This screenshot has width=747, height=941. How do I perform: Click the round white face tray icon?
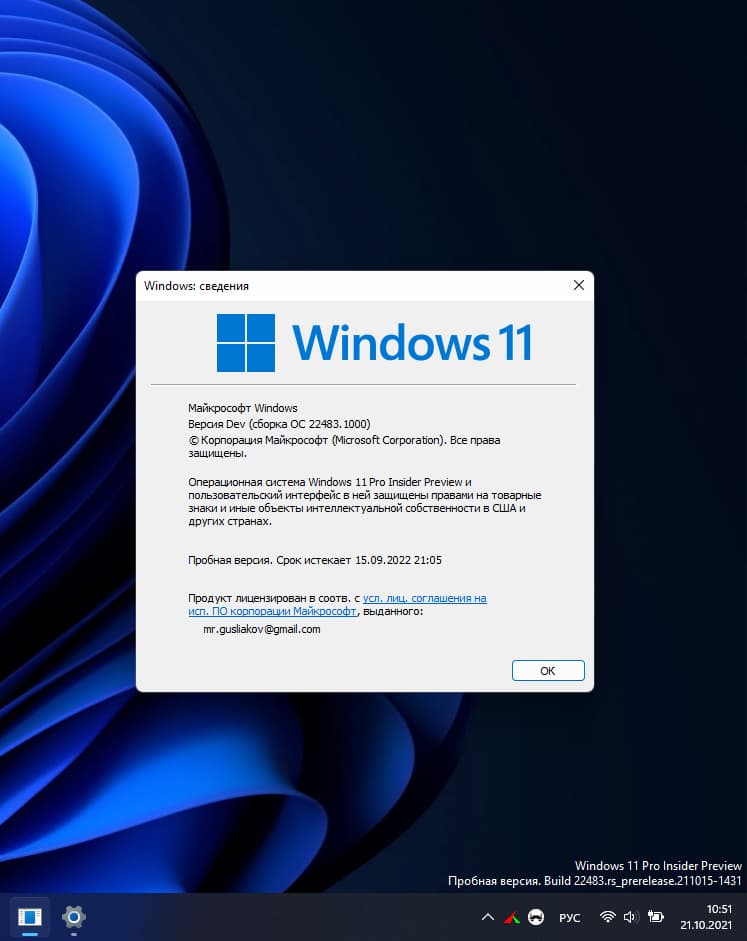(536, 917)
